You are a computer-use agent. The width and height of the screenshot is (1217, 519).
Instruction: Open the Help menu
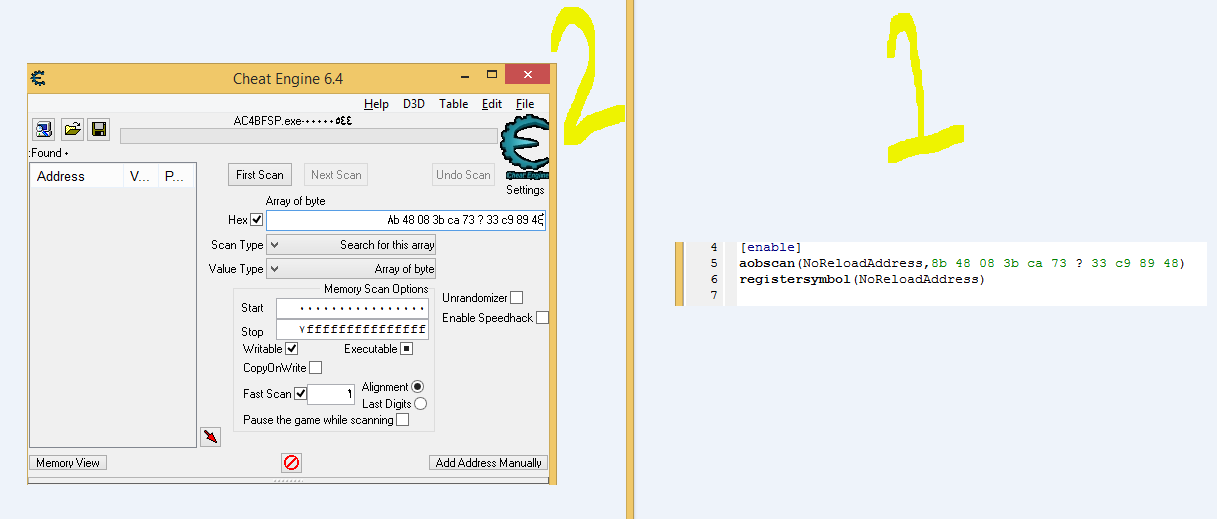[376, 104]
